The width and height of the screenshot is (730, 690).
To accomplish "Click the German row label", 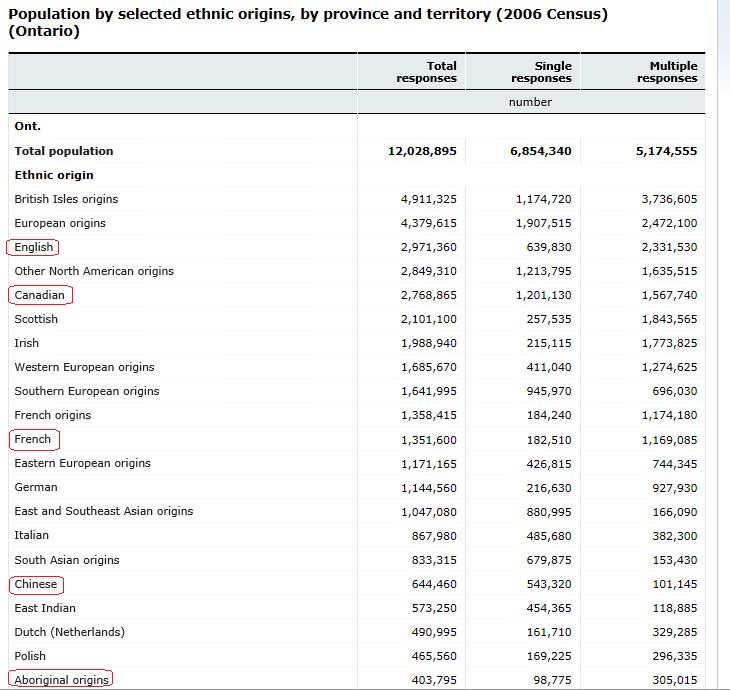I will (36, 487).
